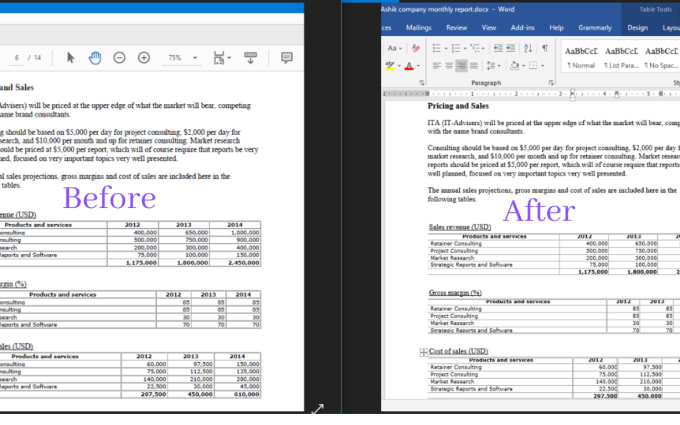Open the Change Case Aa dropdown
The height and width of the screenshot is (425, 680).
pyautogui.click(x=395, y=48)
